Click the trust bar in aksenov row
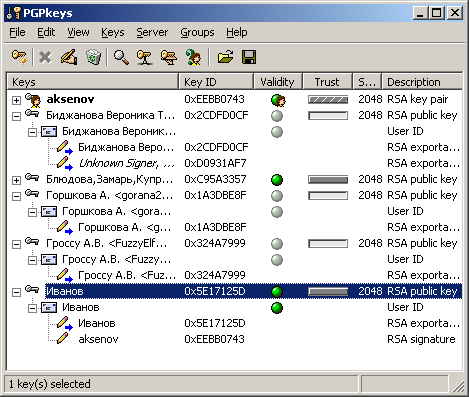This screenshot has width=469, height=397. pyautogui.click(x=328, y=100)
